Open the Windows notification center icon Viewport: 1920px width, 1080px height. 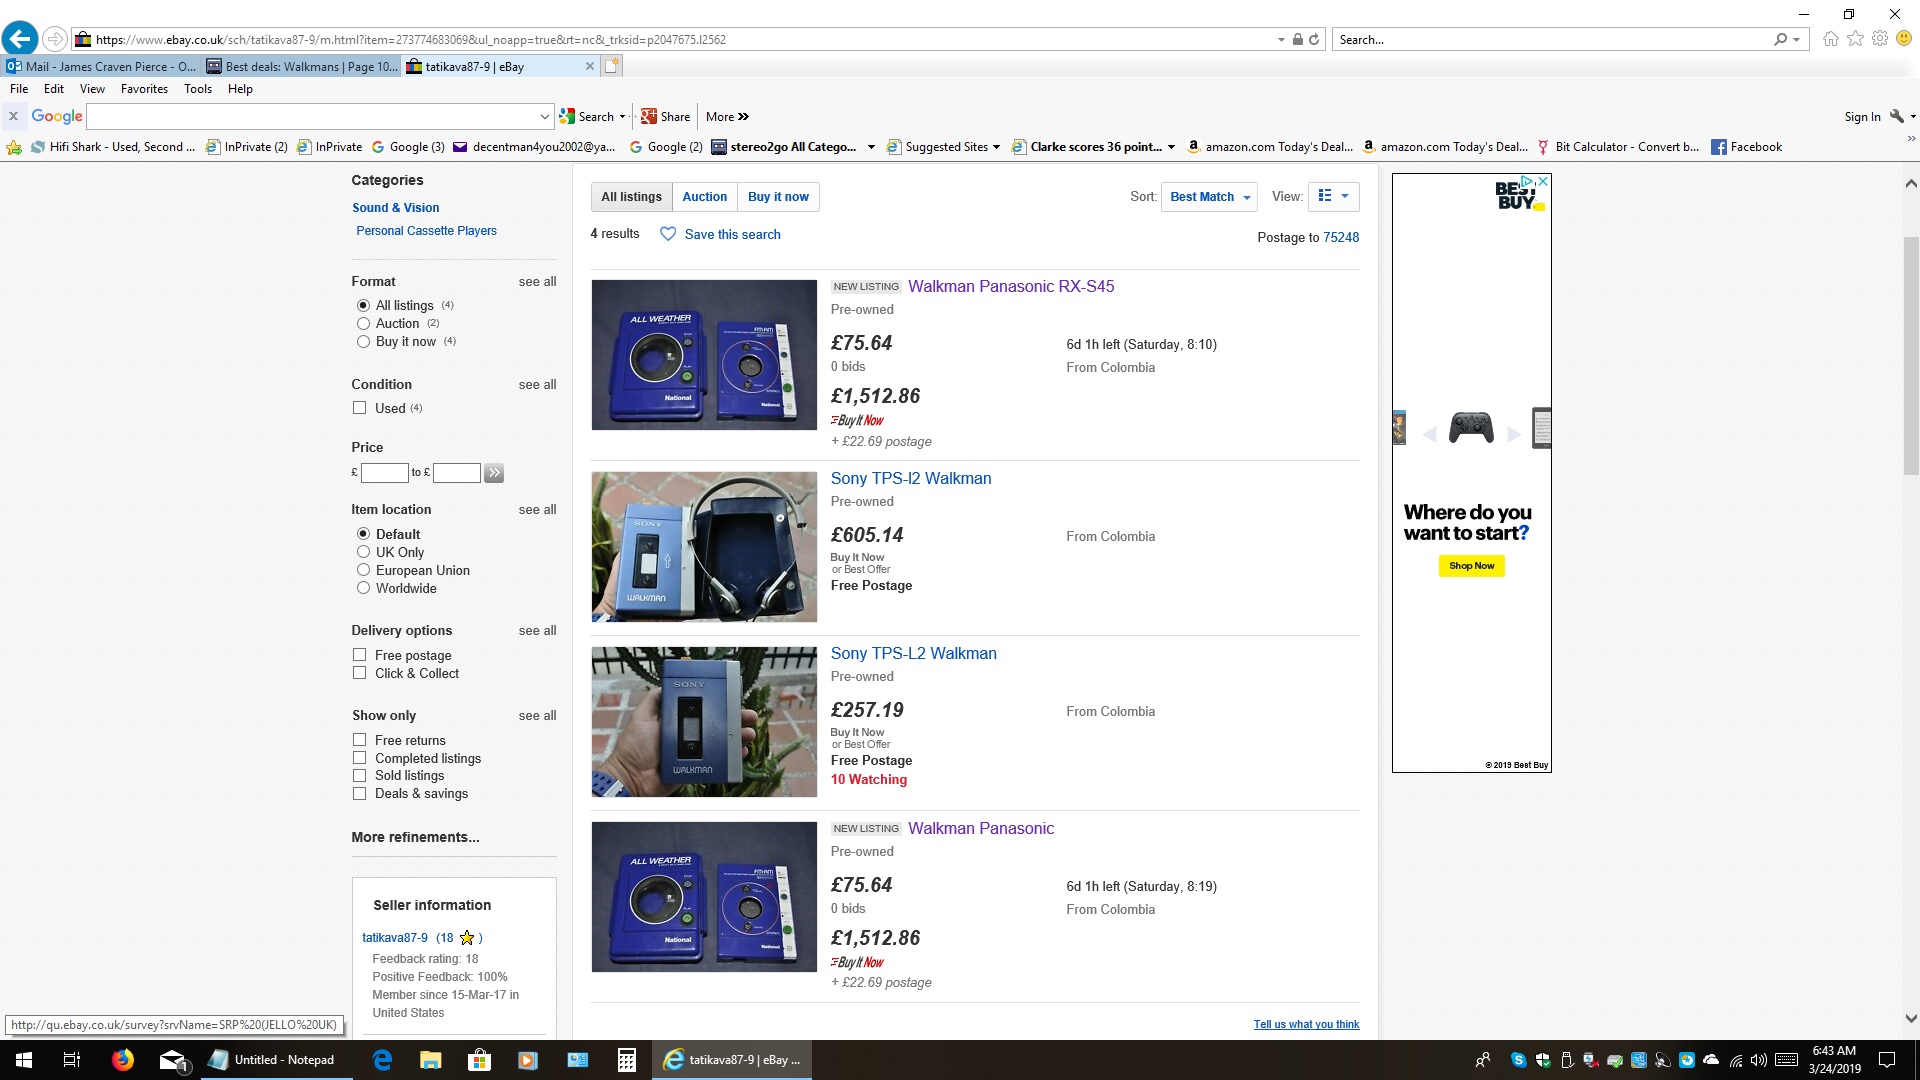click(x=1887, y=1060)
